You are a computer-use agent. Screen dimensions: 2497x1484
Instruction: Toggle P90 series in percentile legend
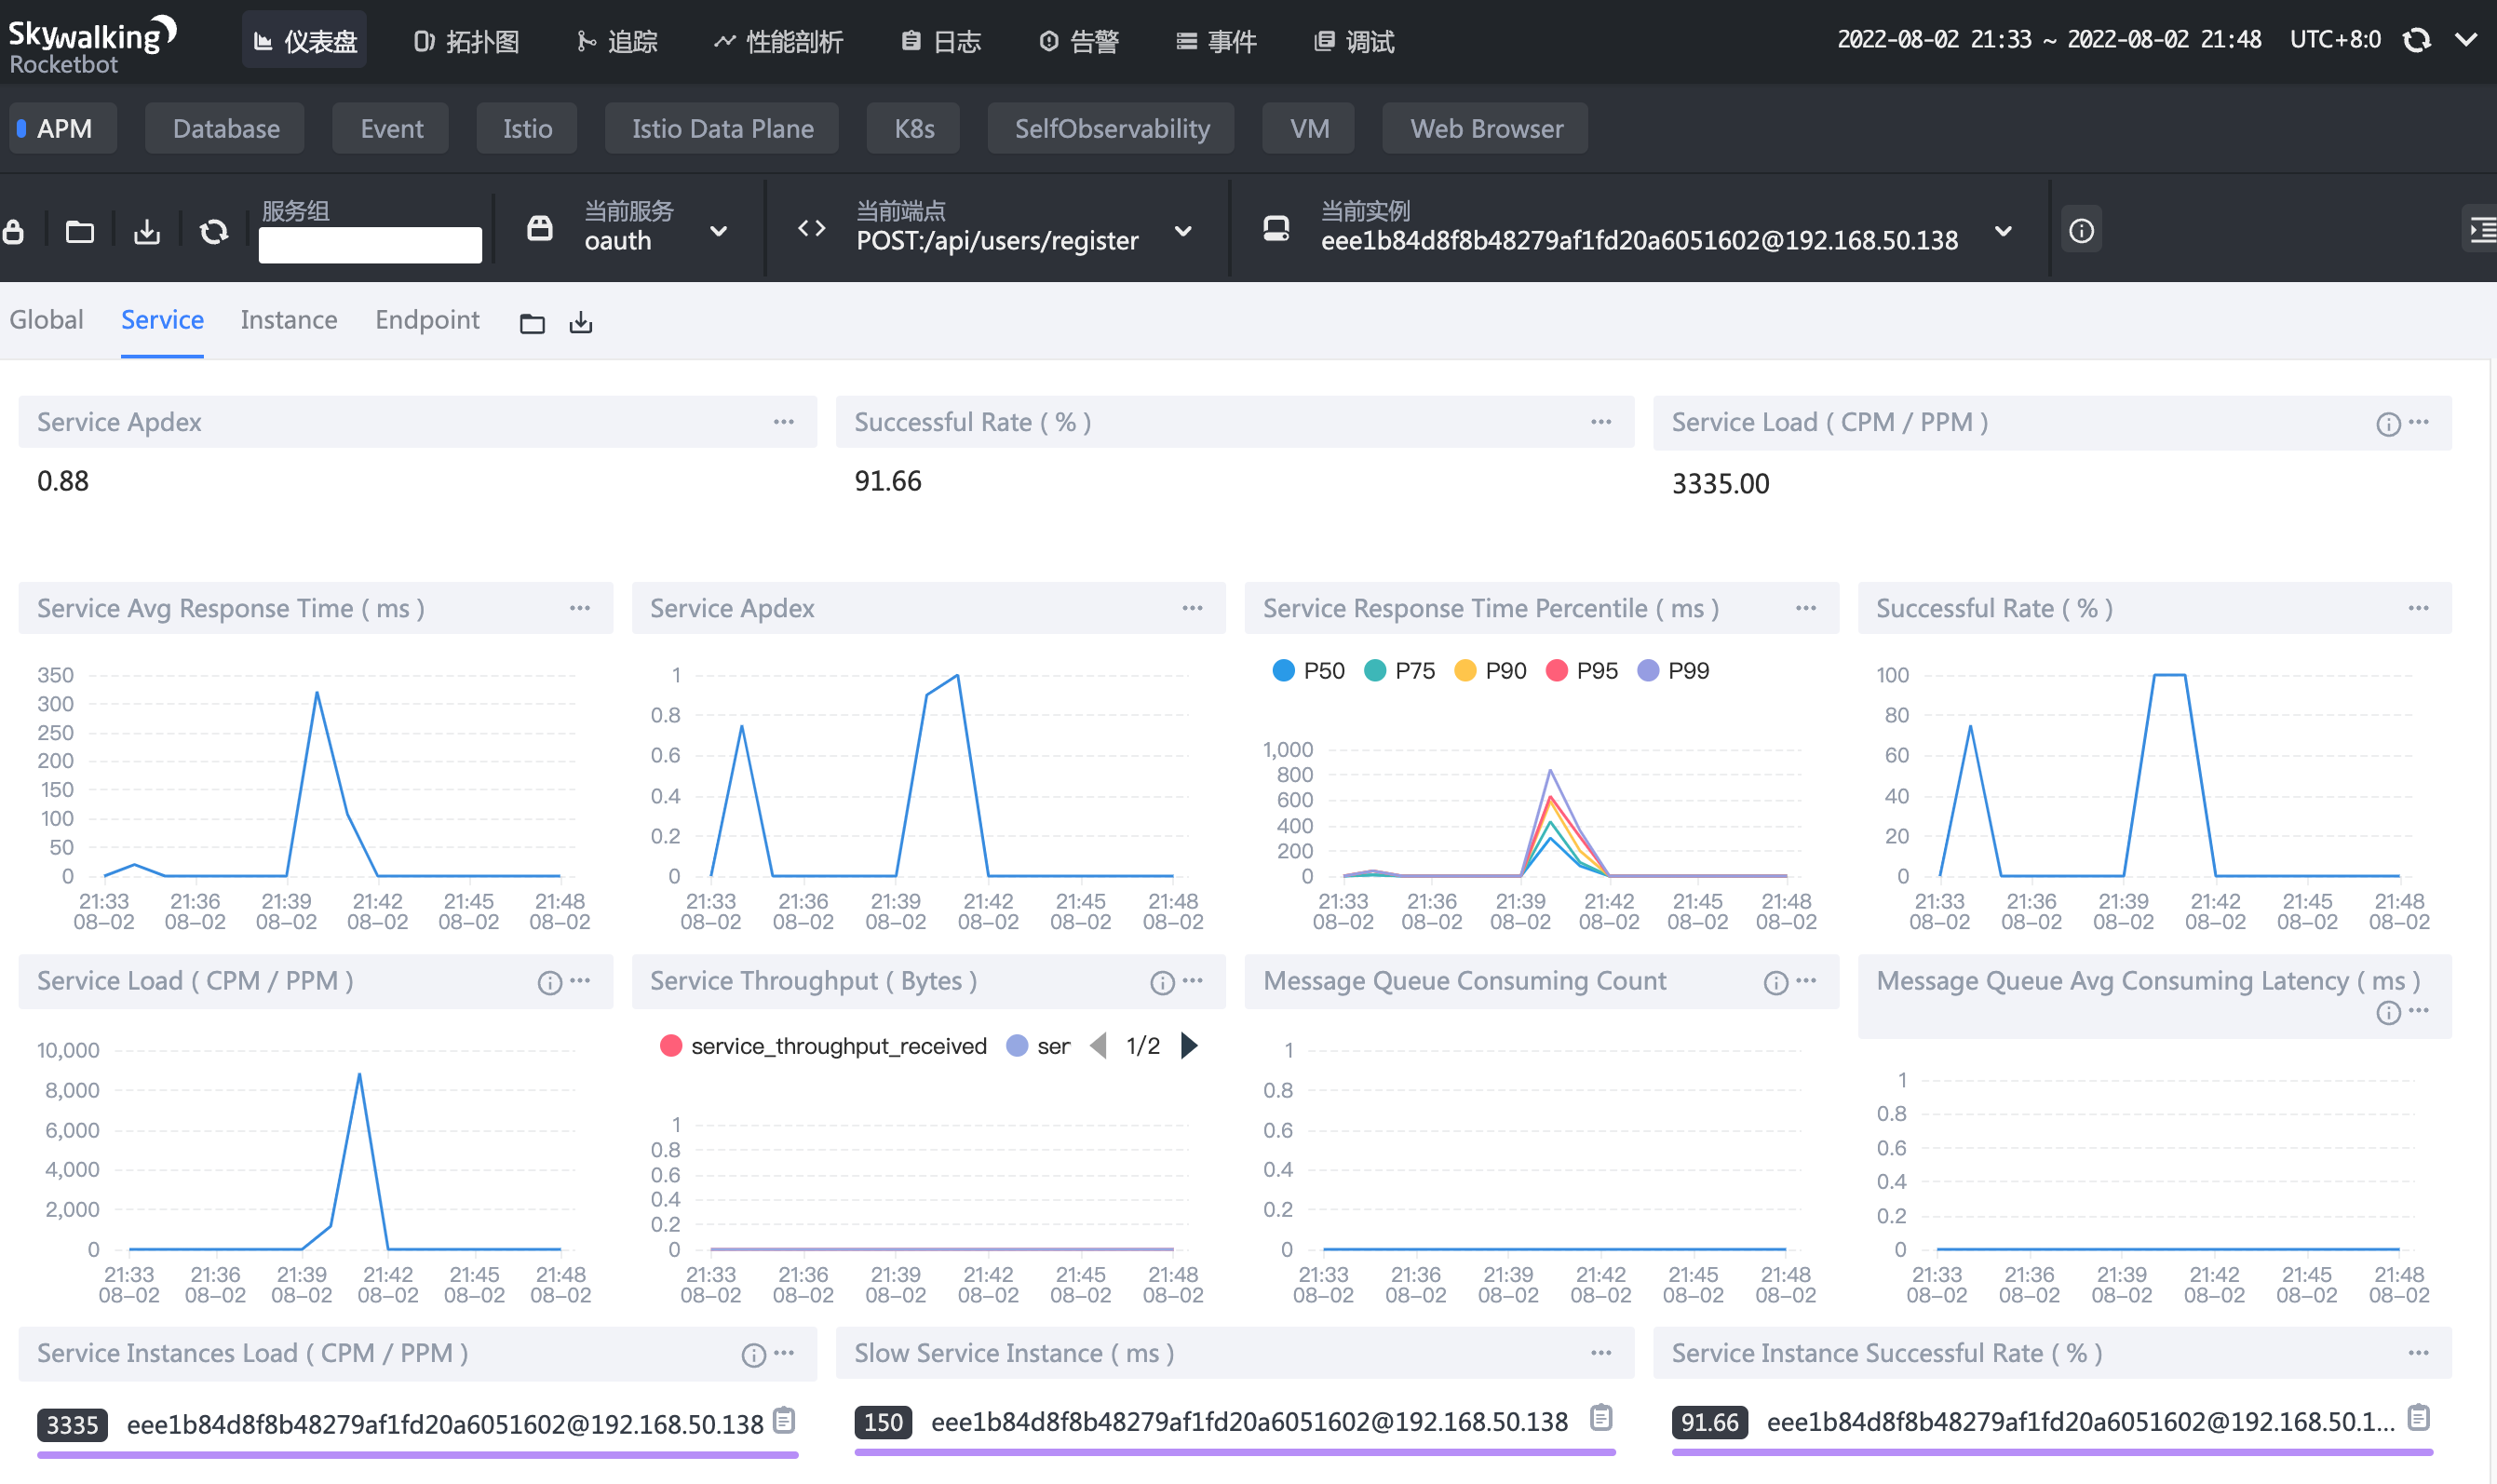click(x=1490, y=670)
